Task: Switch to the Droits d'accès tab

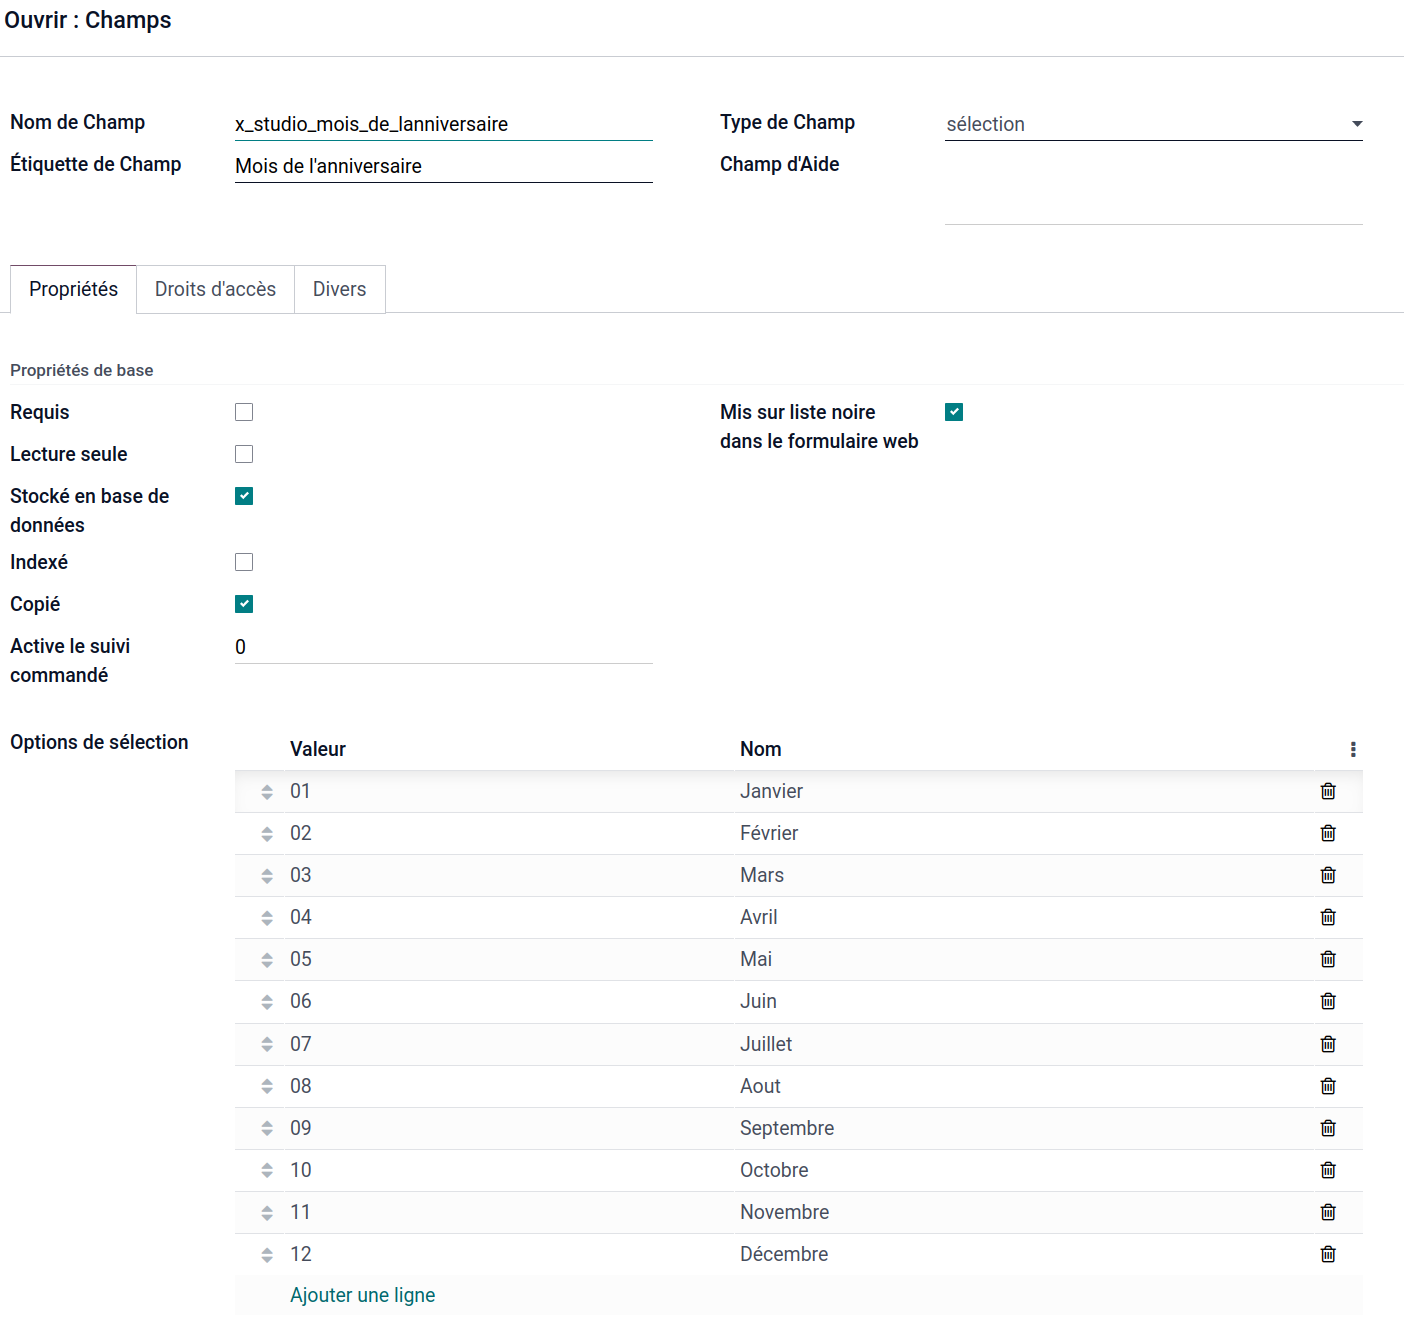Action: pos(215,289)
